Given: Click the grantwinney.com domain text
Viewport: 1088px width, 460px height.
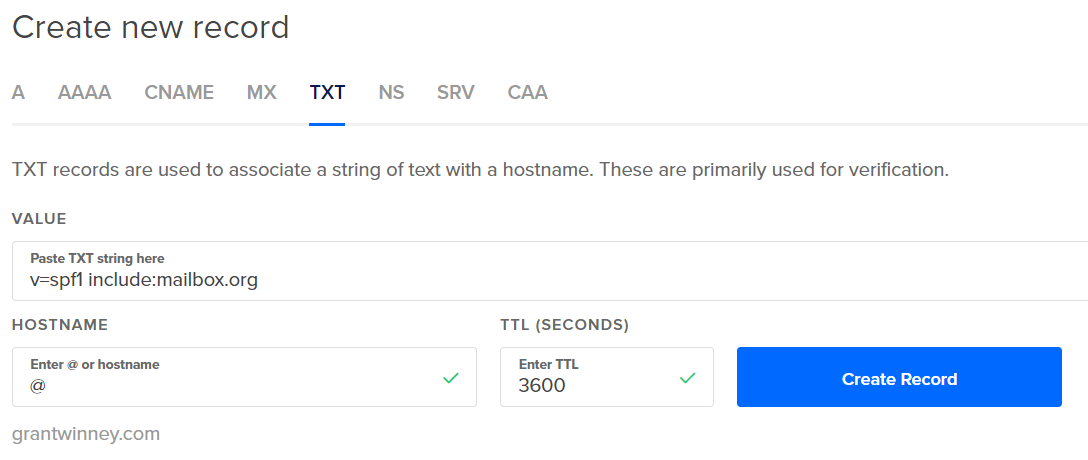Looking at the screenshot, I should tap(86, 434).
